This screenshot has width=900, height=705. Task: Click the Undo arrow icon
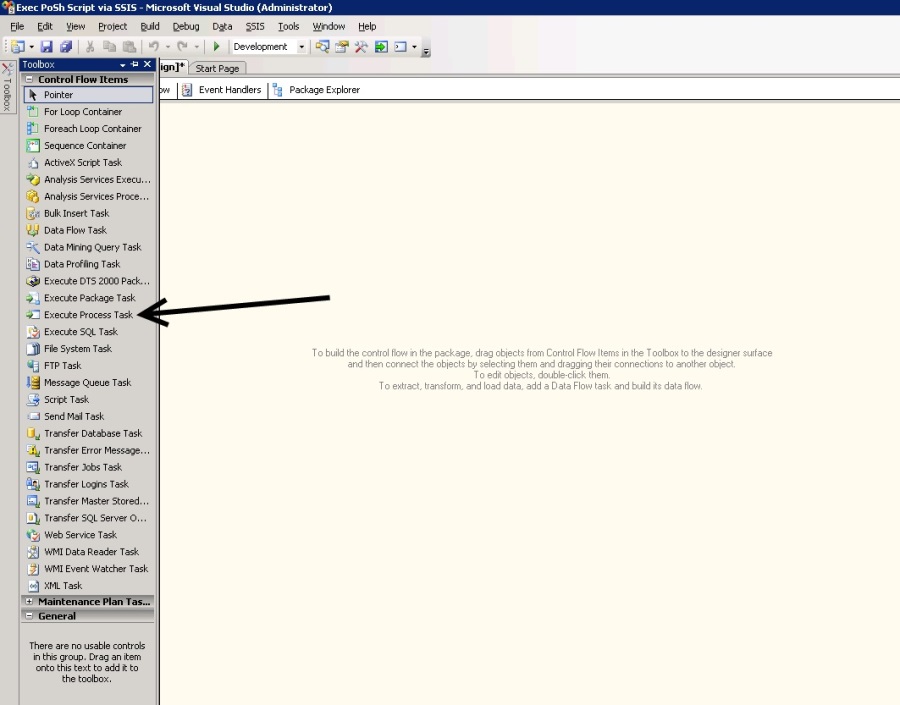click(153, 47)
